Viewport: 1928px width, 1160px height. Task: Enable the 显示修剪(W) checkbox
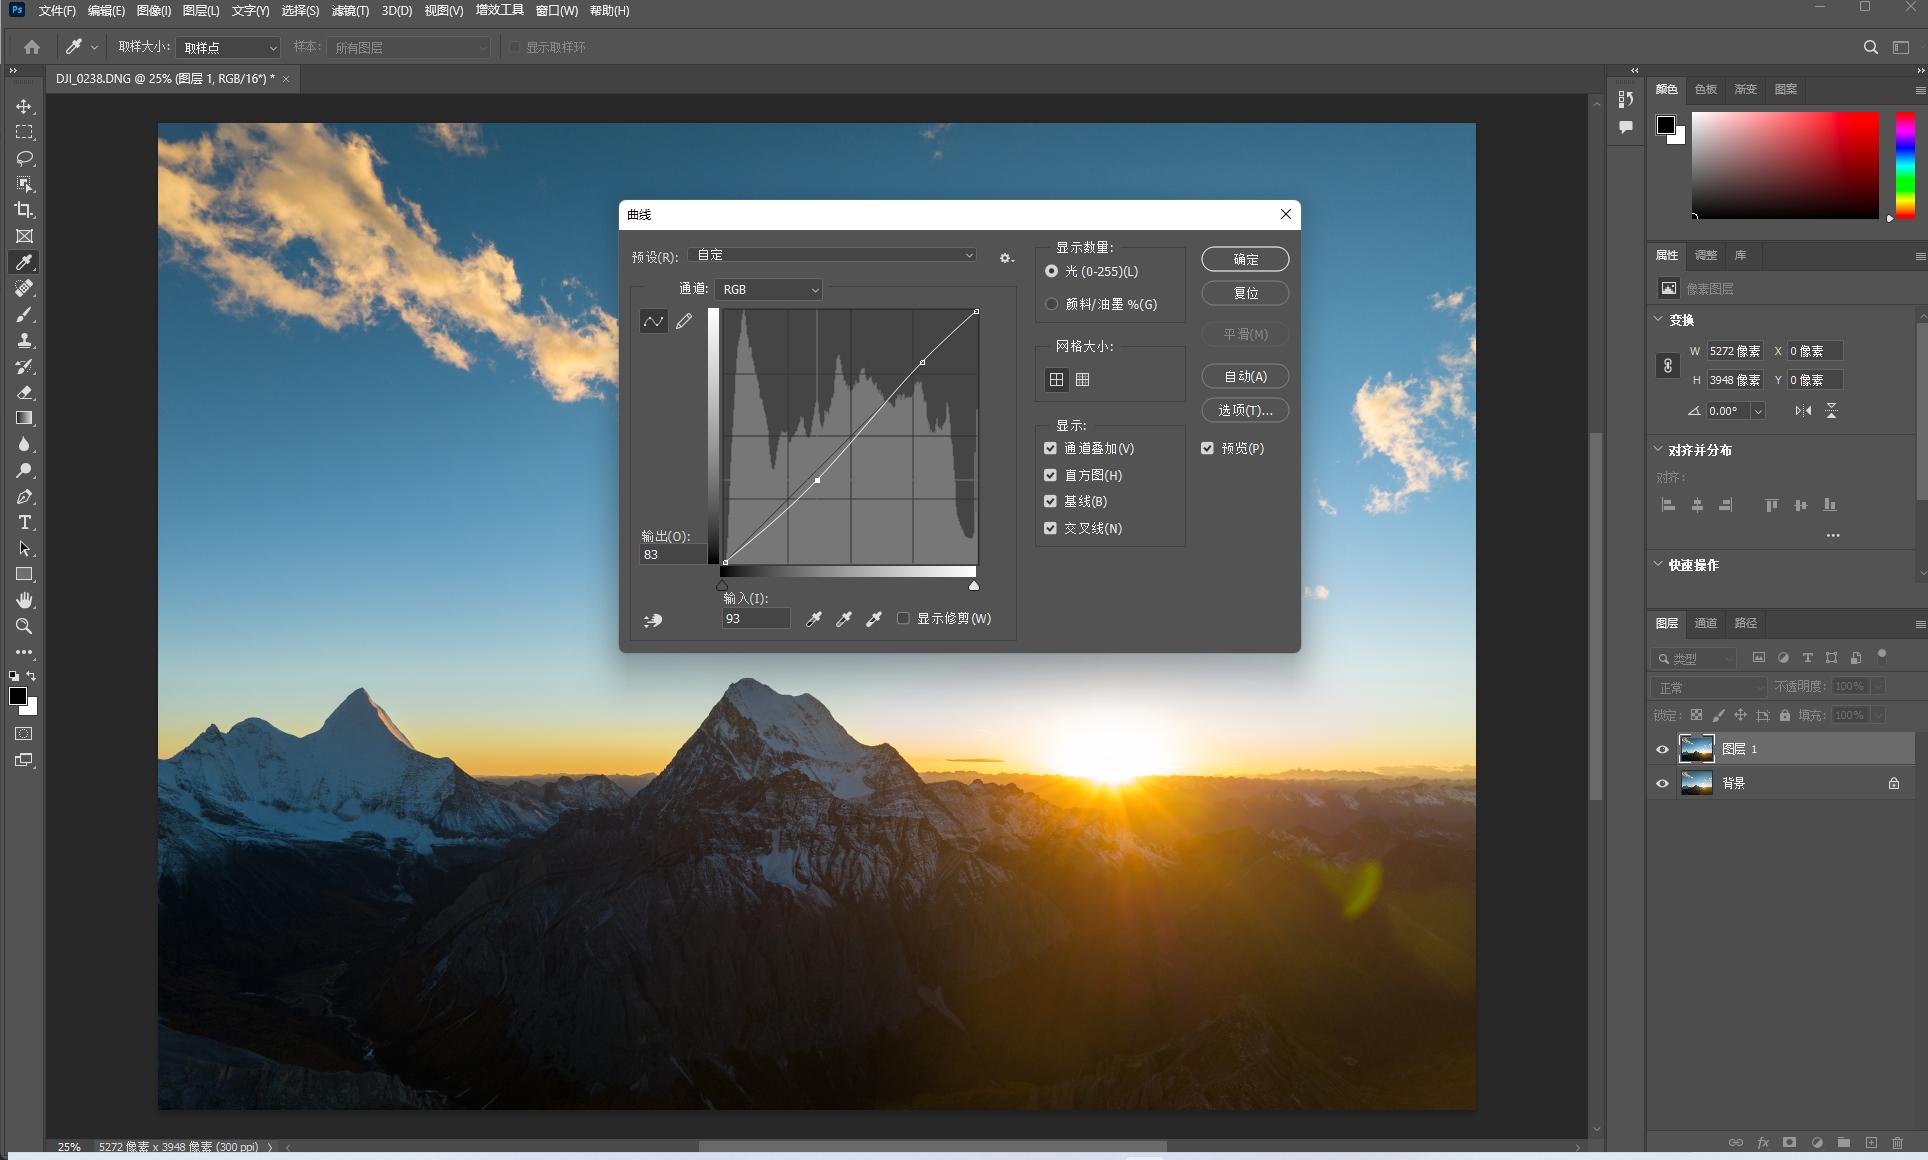[903, 618]
